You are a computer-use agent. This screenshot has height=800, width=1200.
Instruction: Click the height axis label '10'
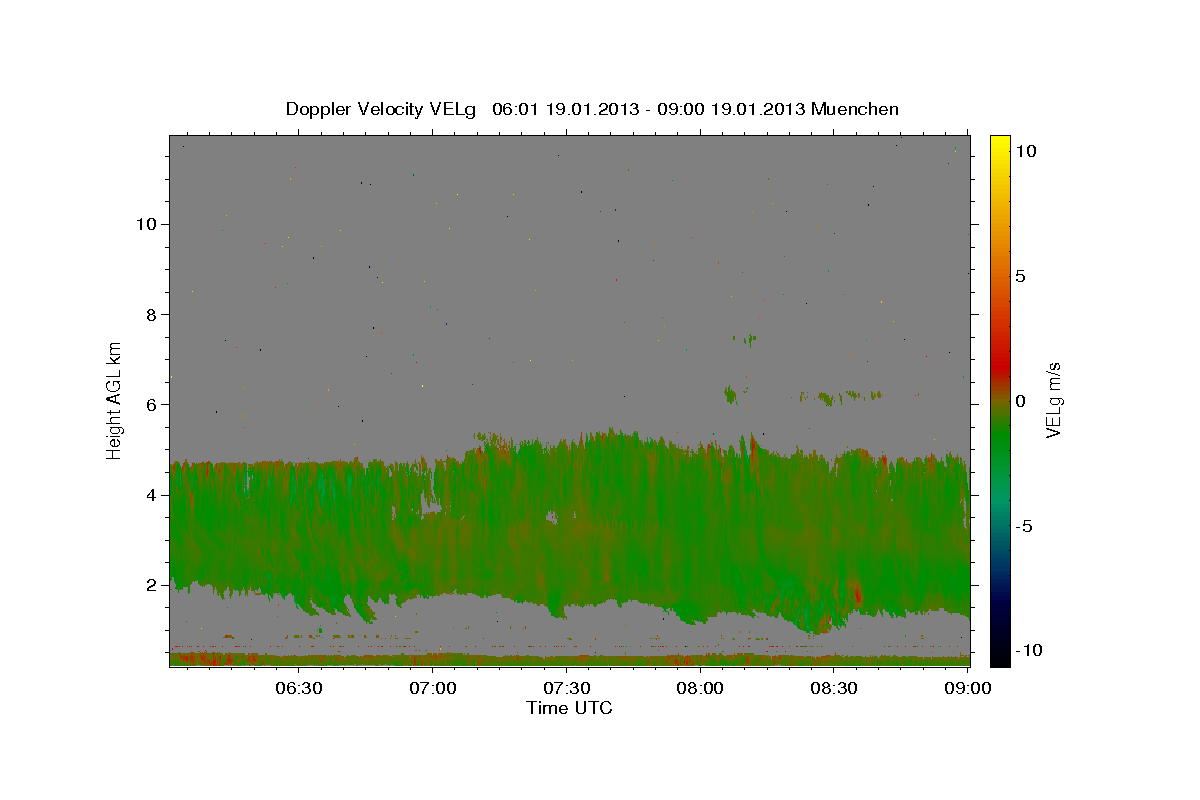tap(148, 223)
